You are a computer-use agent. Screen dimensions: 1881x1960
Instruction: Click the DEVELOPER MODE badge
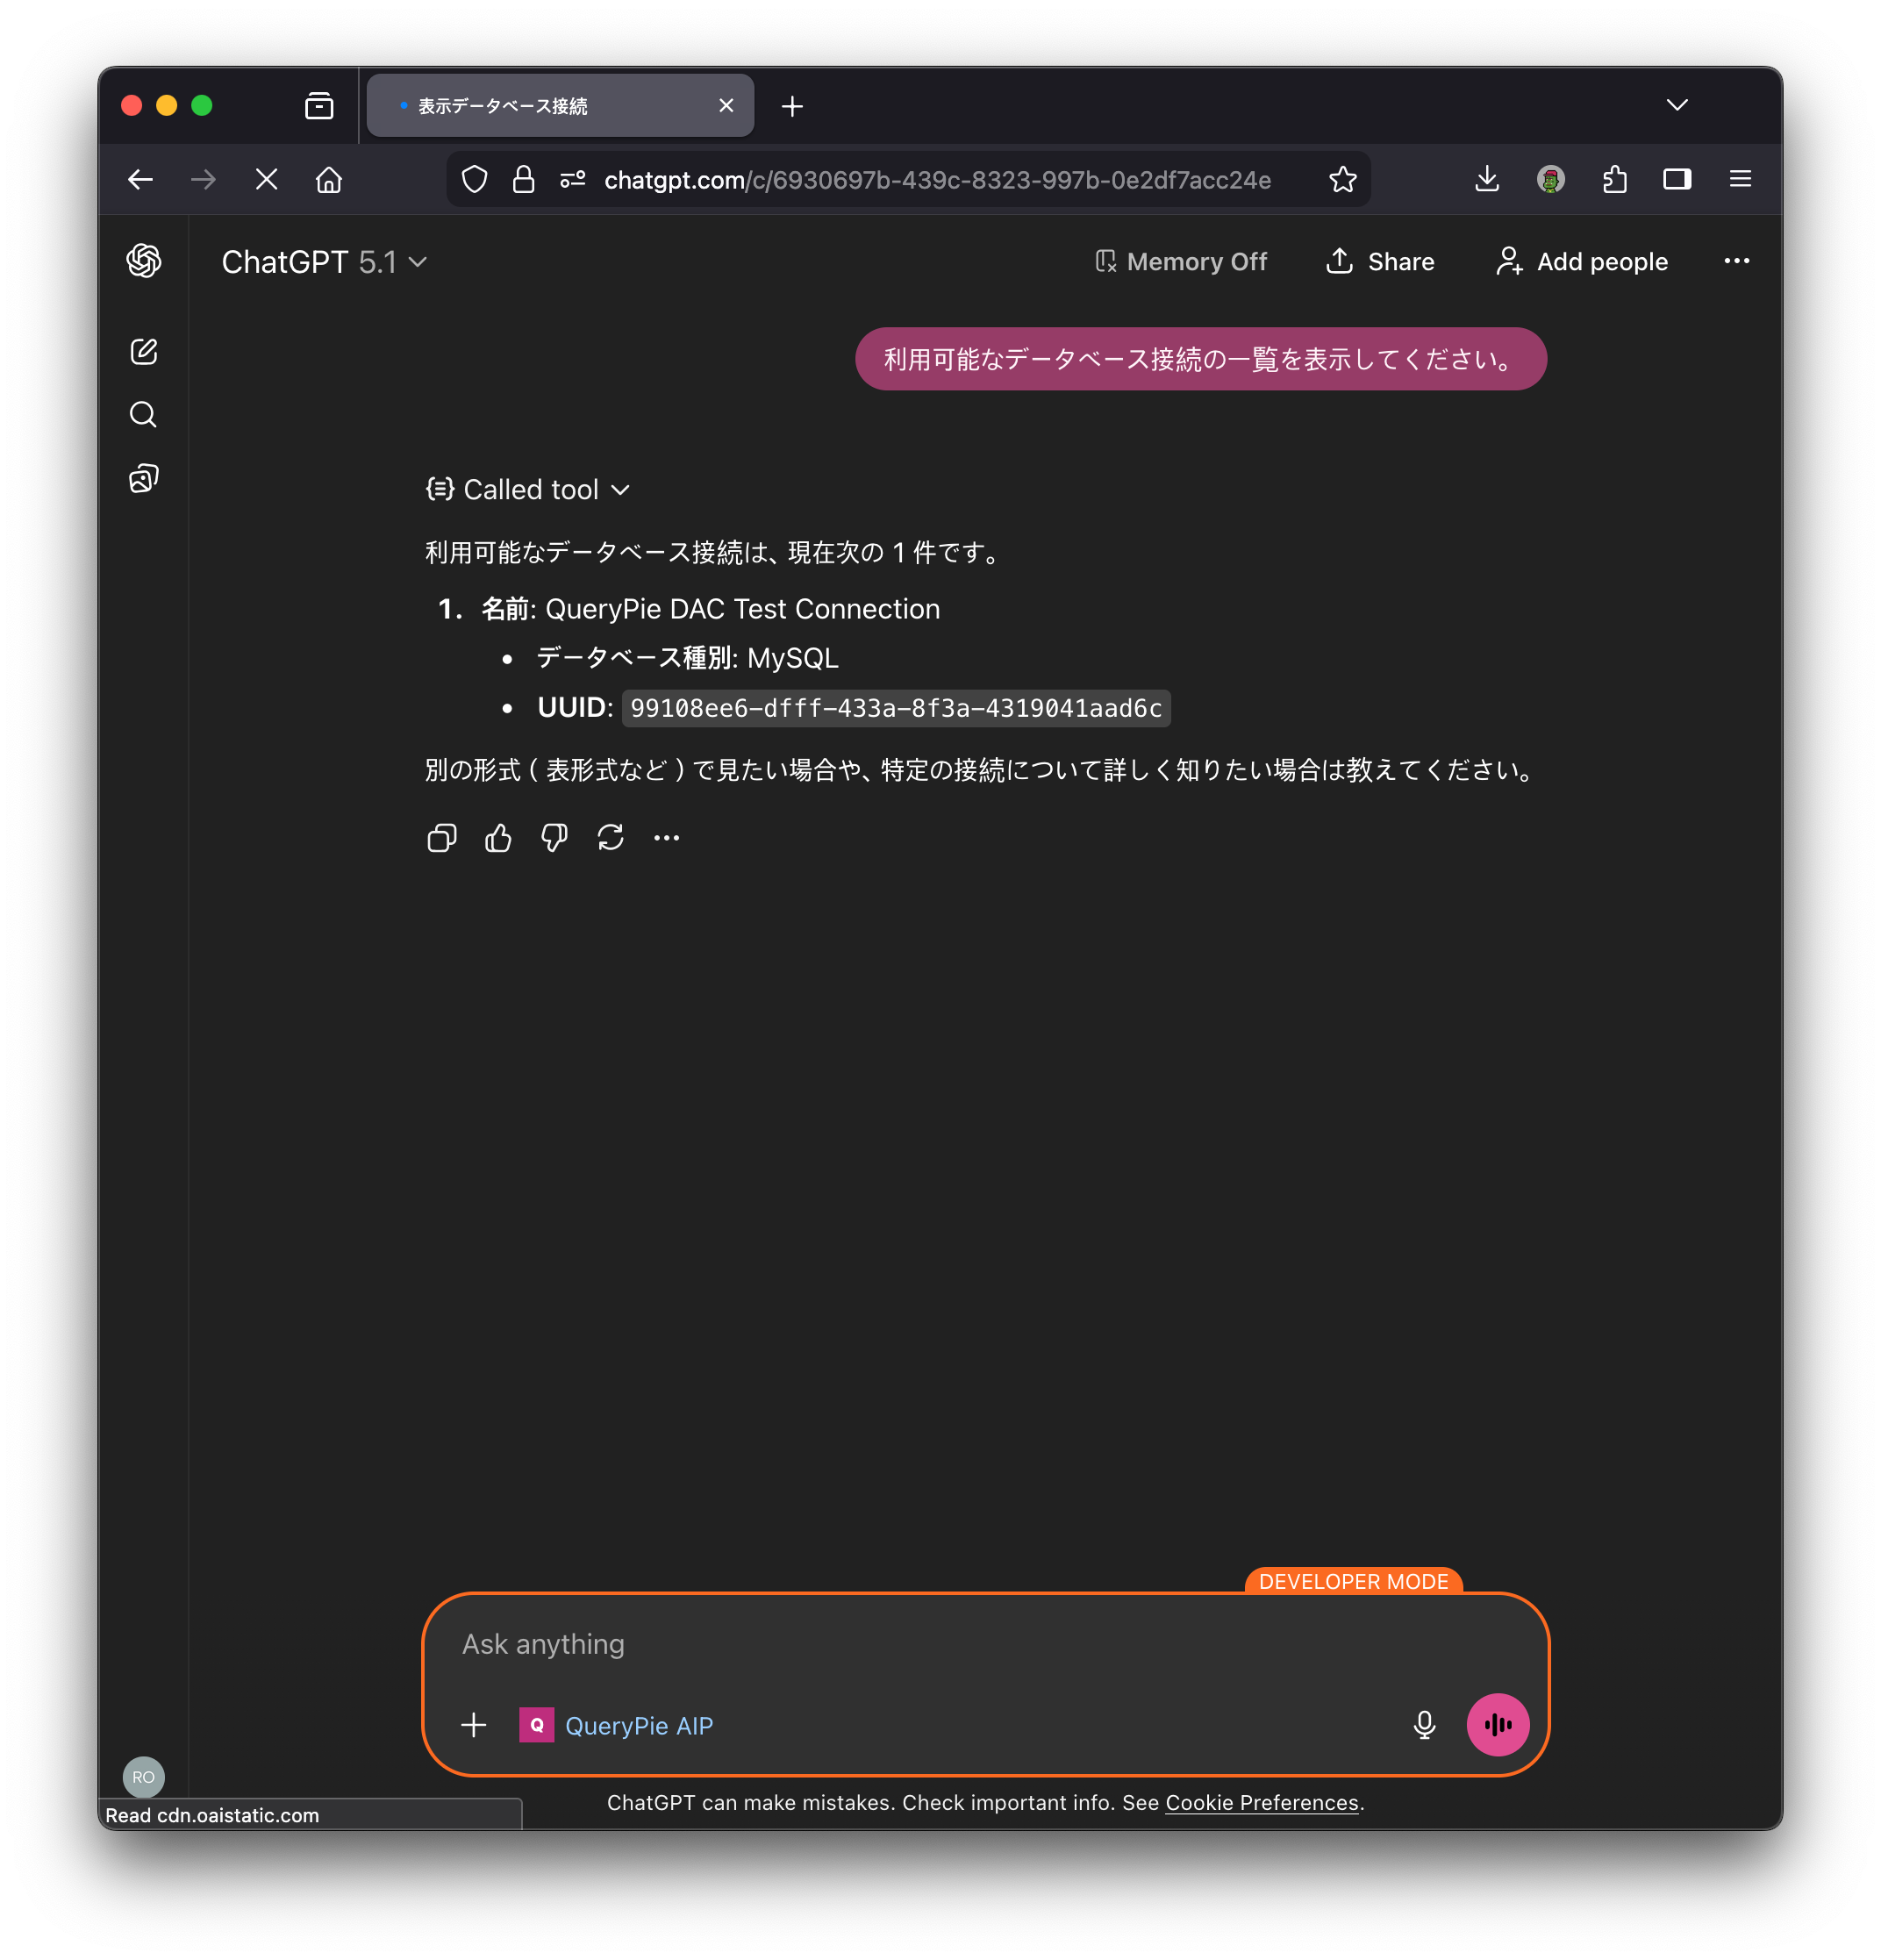pyautogui.click(x=1353, y=1581)
